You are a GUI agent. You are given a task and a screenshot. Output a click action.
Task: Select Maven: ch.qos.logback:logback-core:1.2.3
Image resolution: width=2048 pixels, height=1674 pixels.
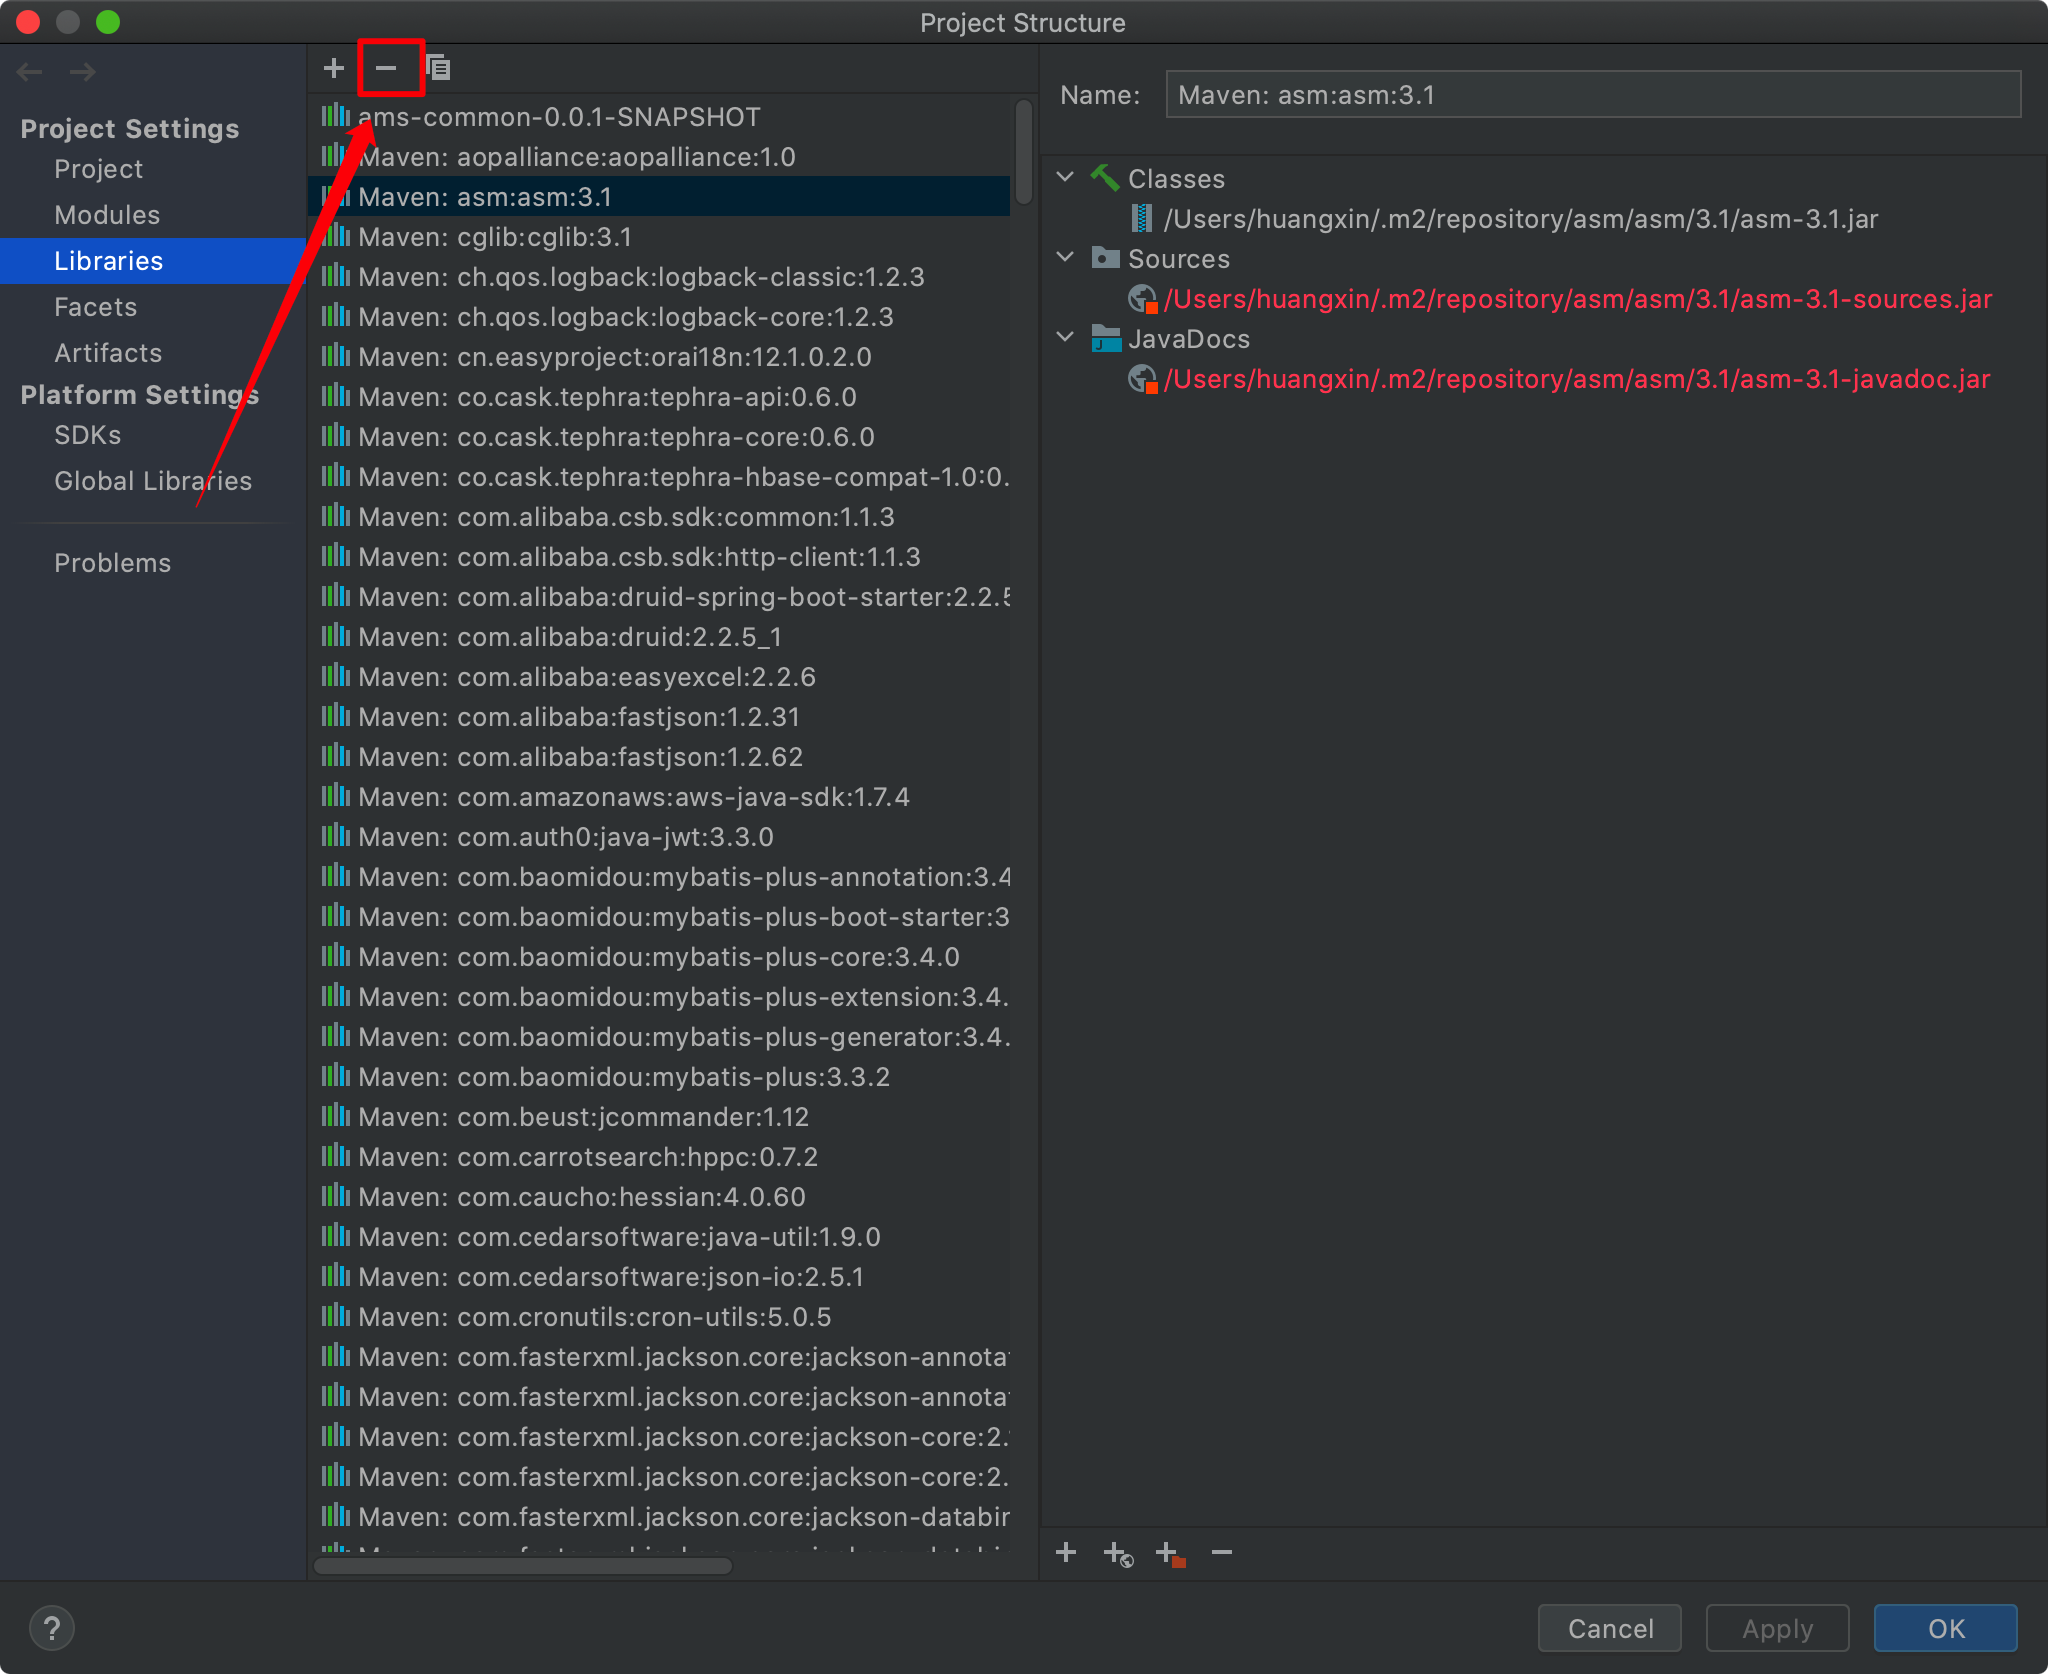point(659,316)
